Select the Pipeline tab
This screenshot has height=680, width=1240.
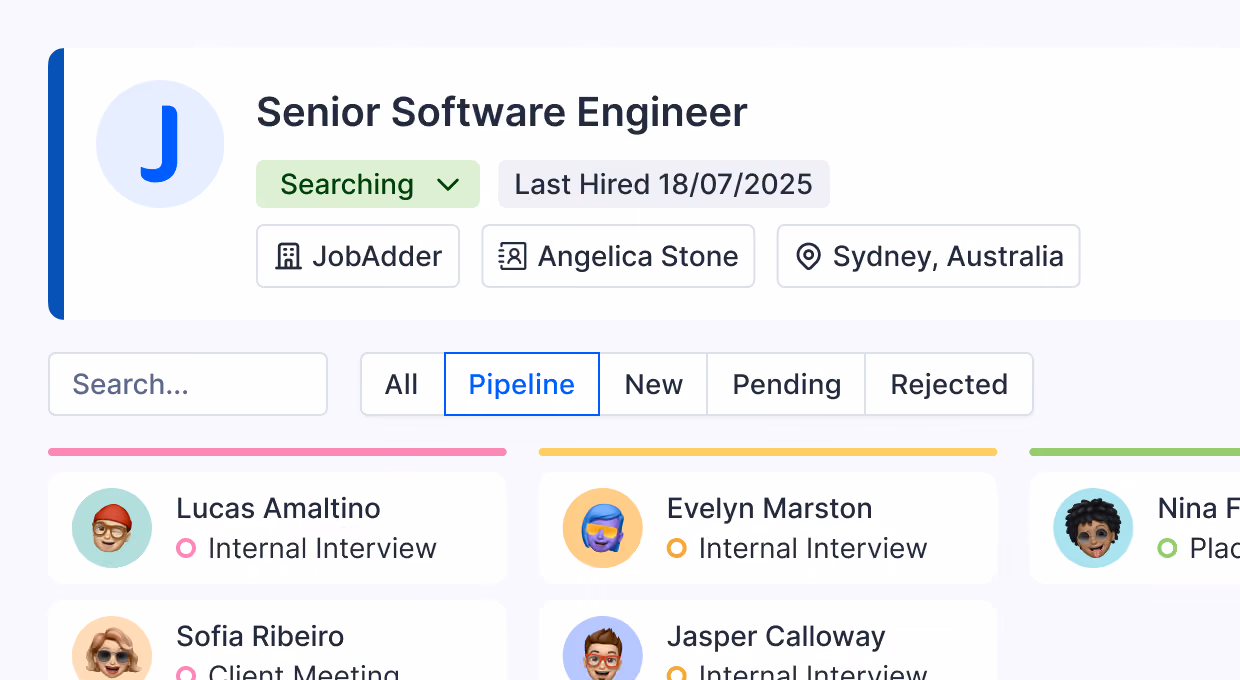click(x=522, y=384)
